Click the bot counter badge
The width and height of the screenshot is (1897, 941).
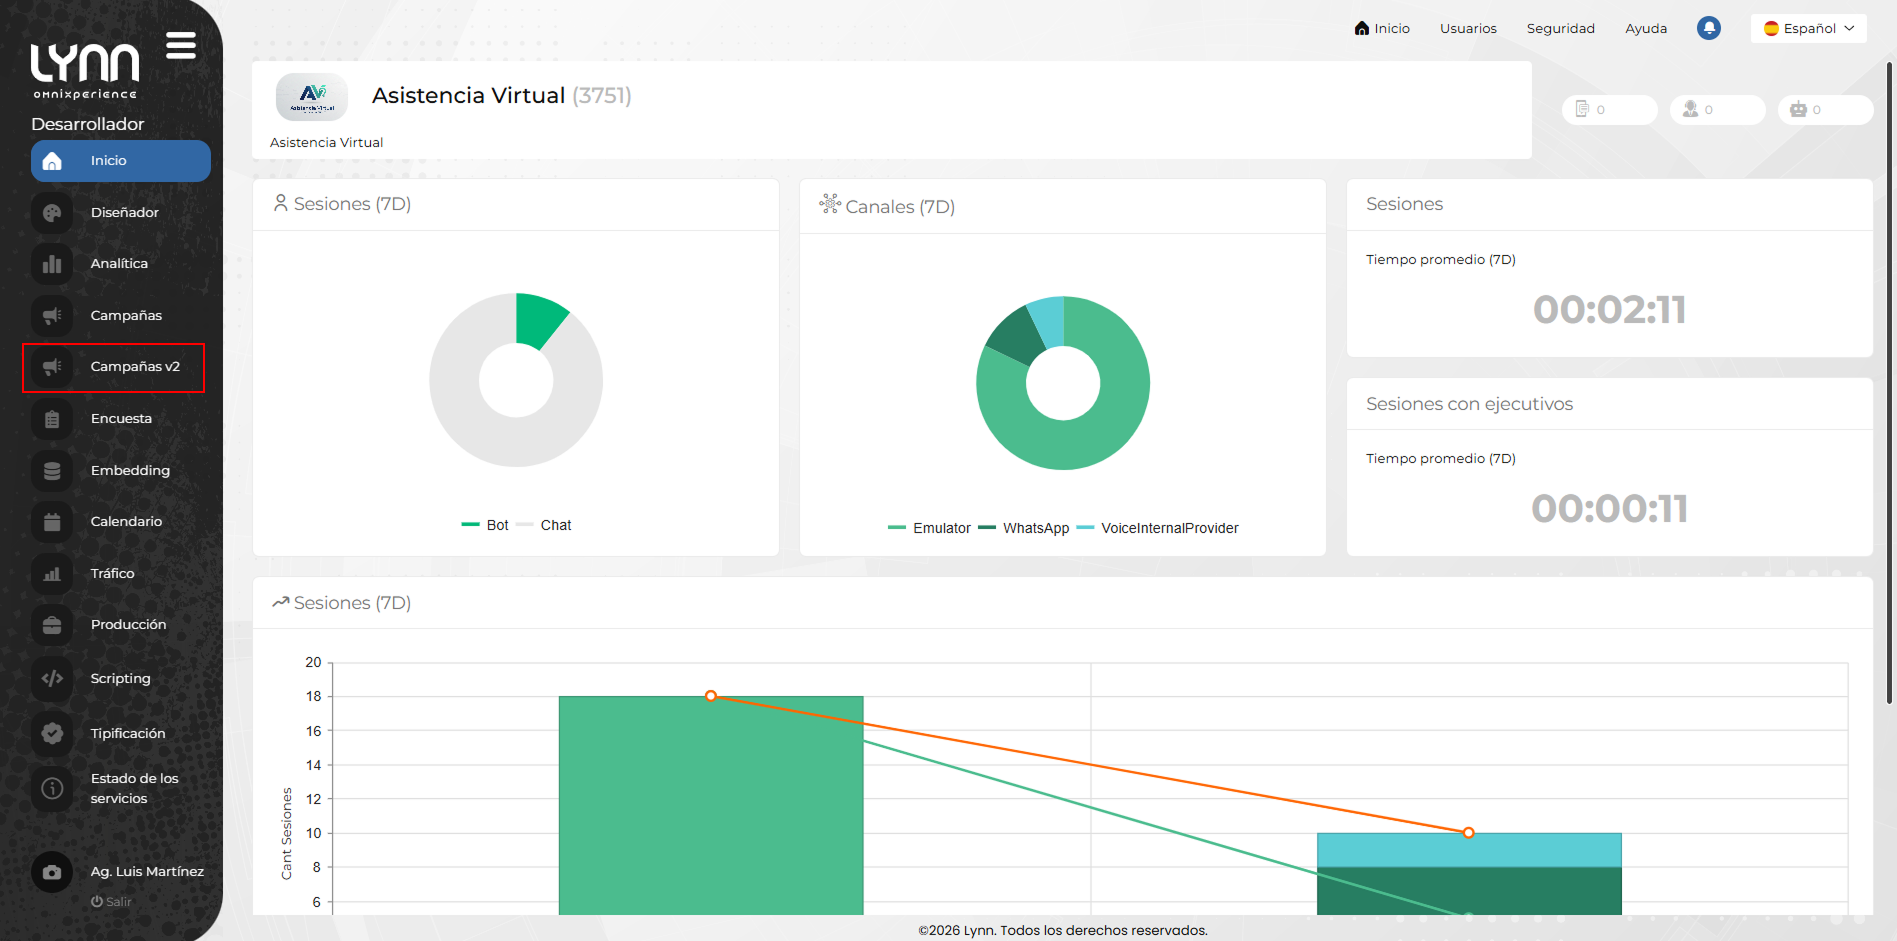point(1825,110)
